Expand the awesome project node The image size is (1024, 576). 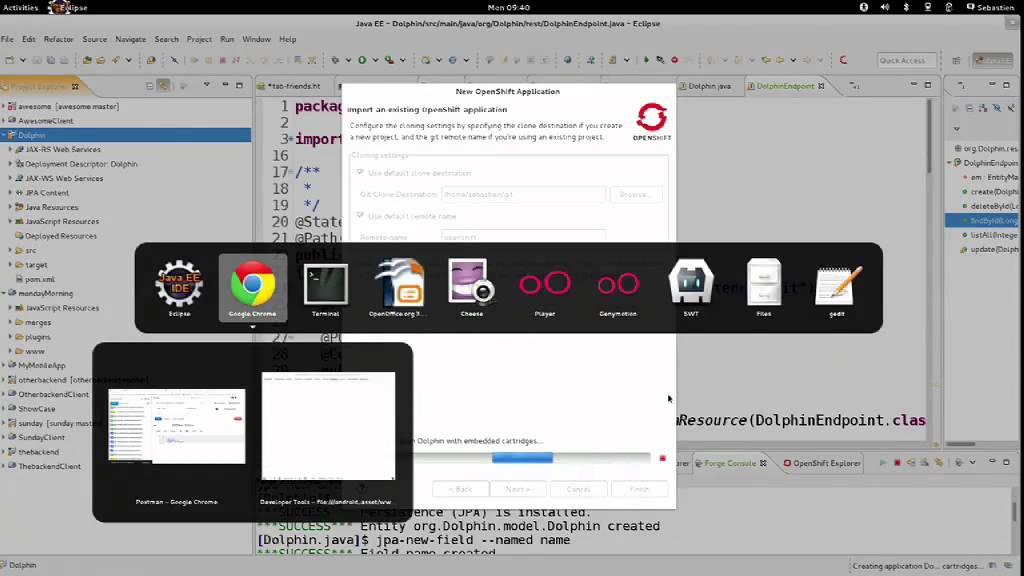[3, 106]
